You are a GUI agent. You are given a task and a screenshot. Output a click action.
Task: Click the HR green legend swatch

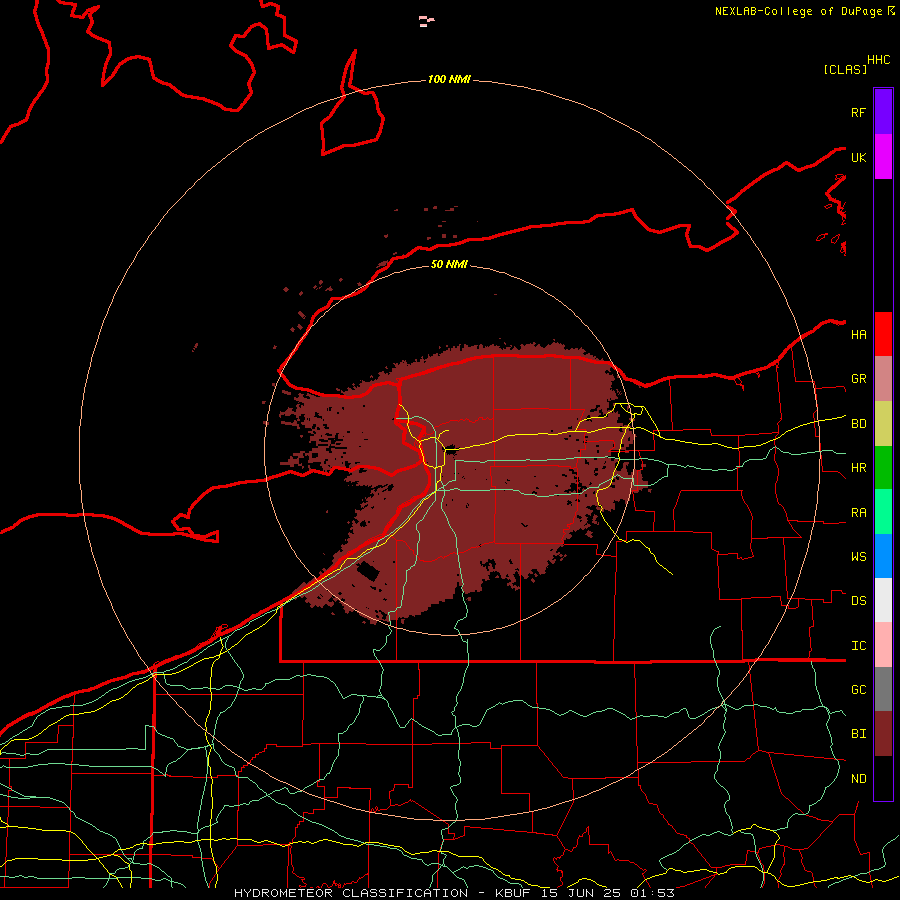pyautogui.click(x=883, y=468)
